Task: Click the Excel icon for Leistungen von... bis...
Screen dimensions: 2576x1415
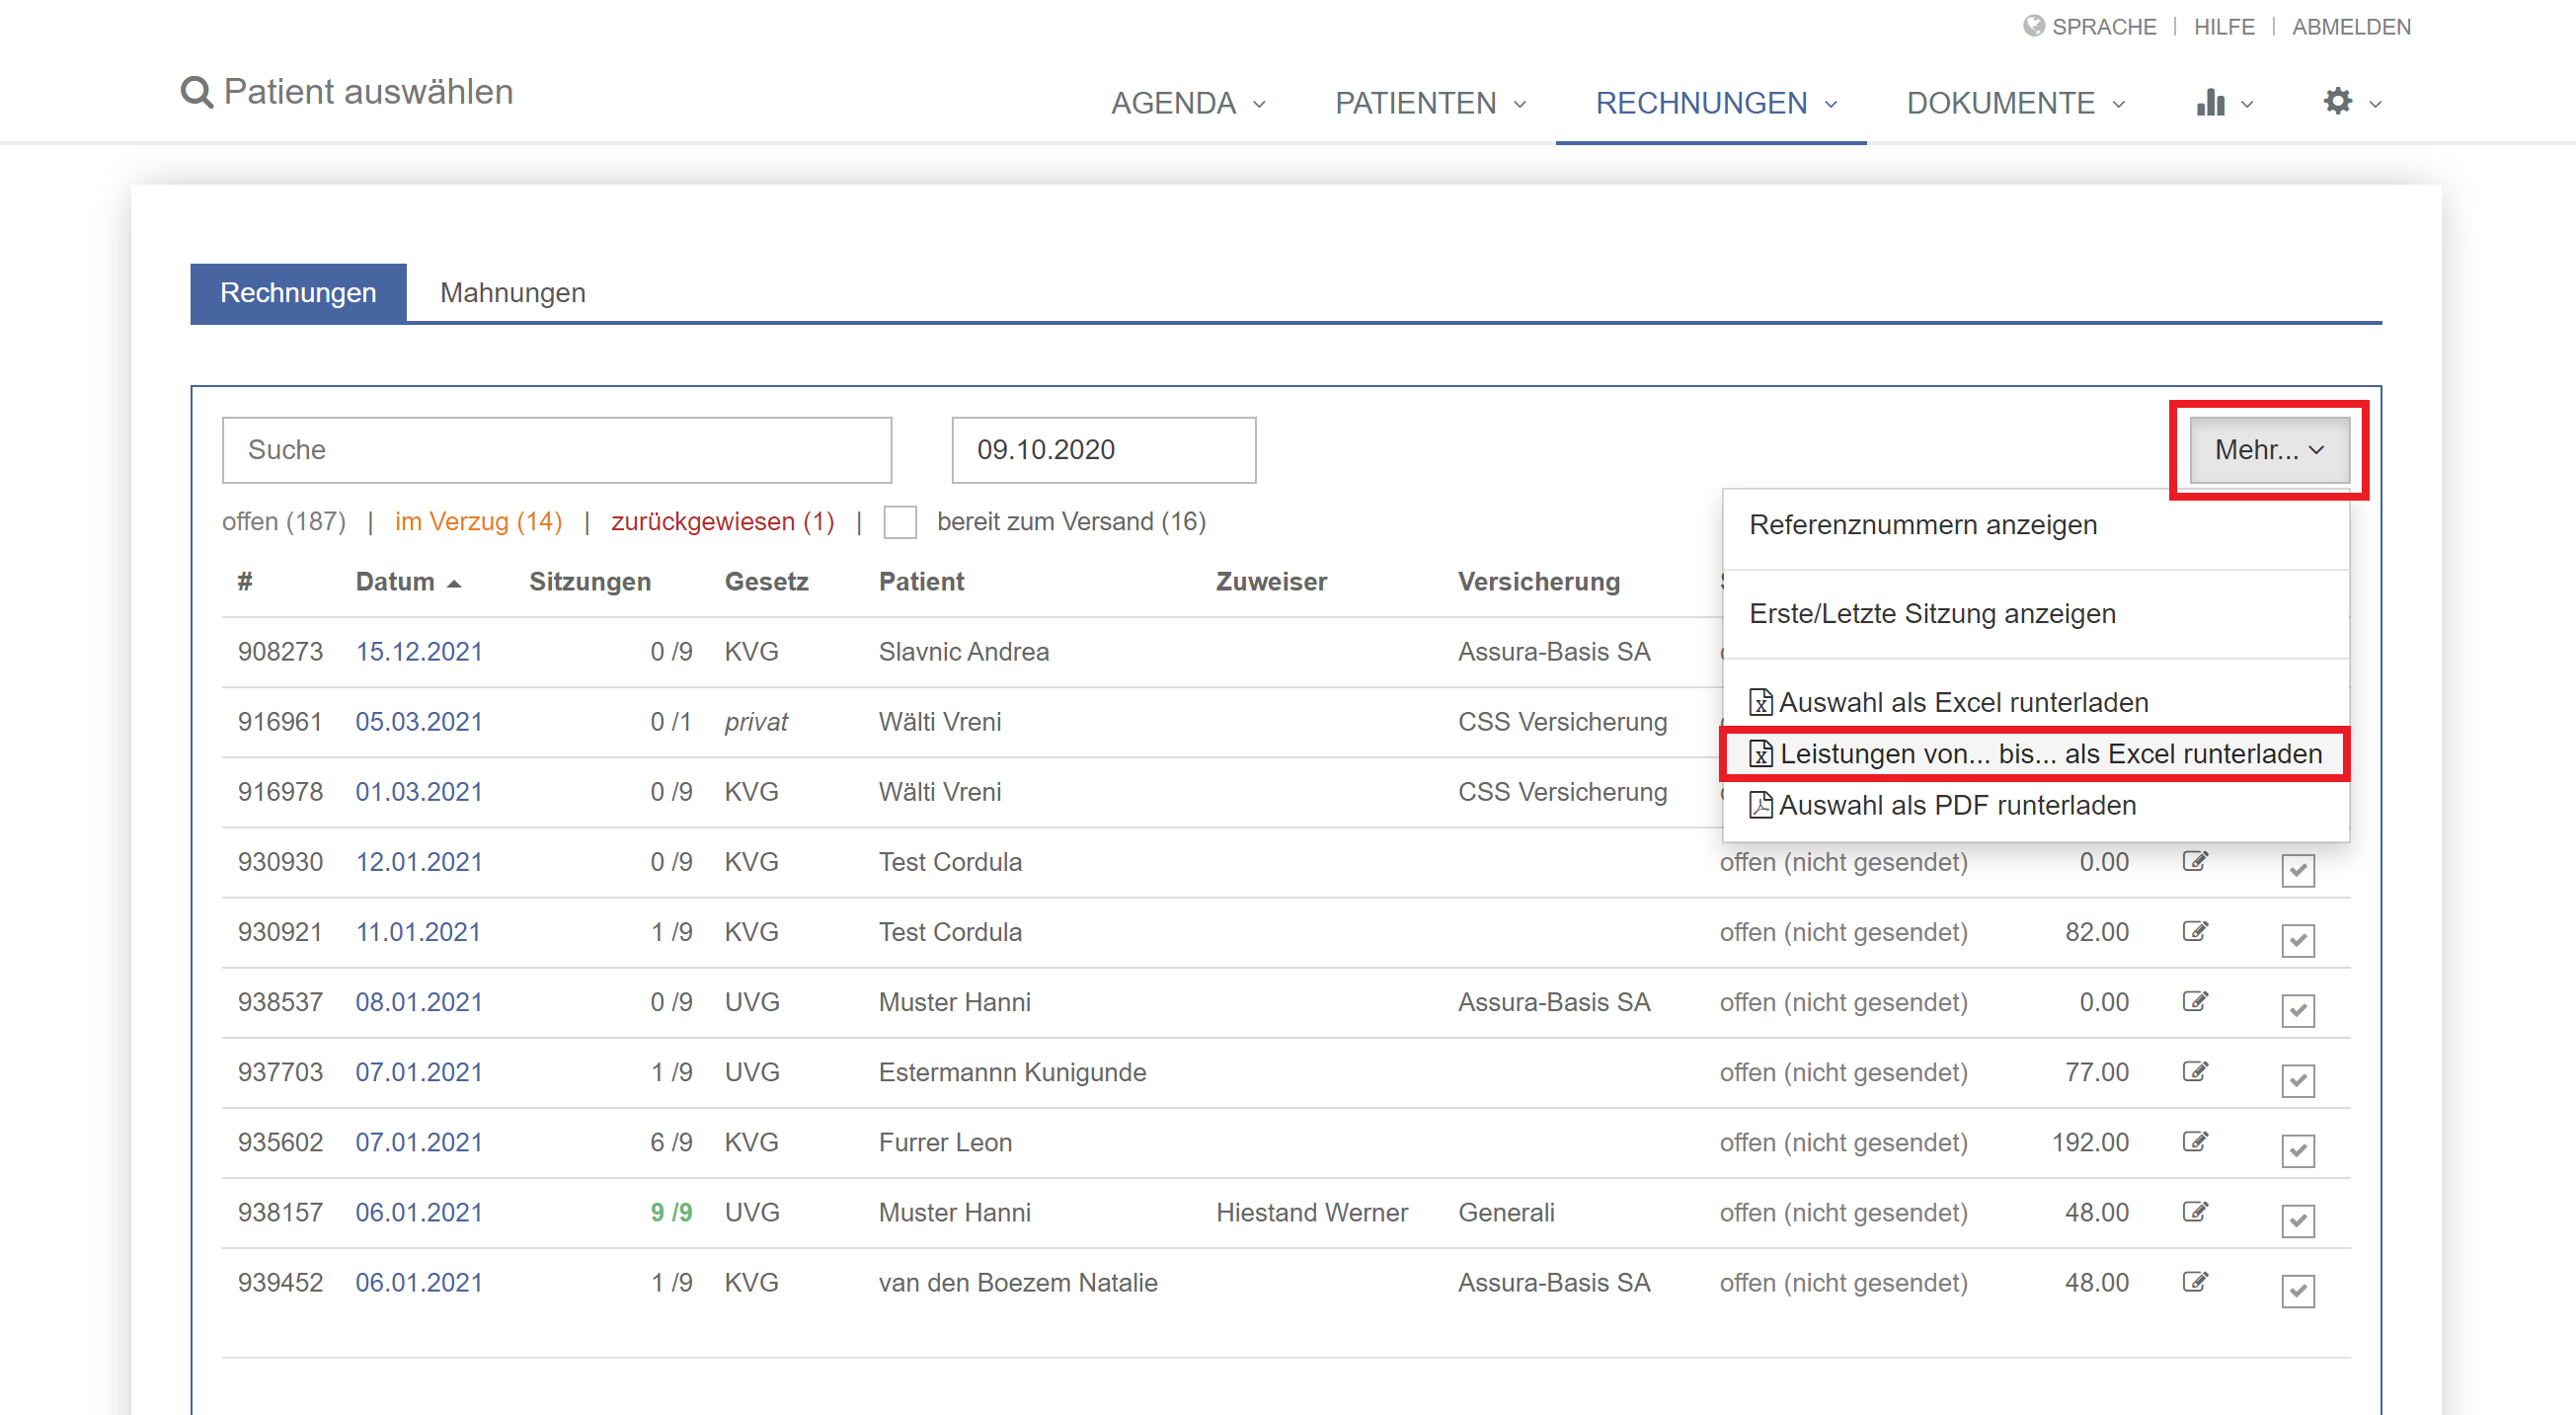Action: [x=1761, y=753]
